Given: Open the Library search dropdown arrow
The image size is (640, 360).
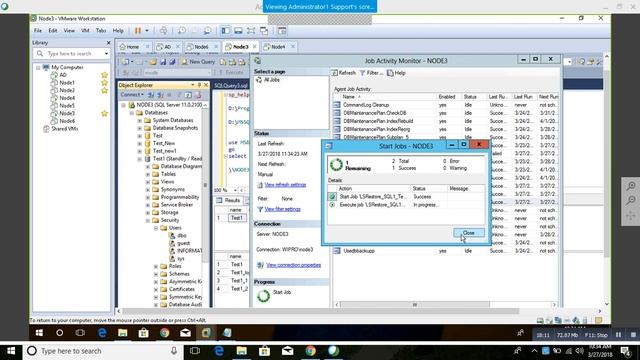Looking at the screenshot, I should tap(106, 53).
